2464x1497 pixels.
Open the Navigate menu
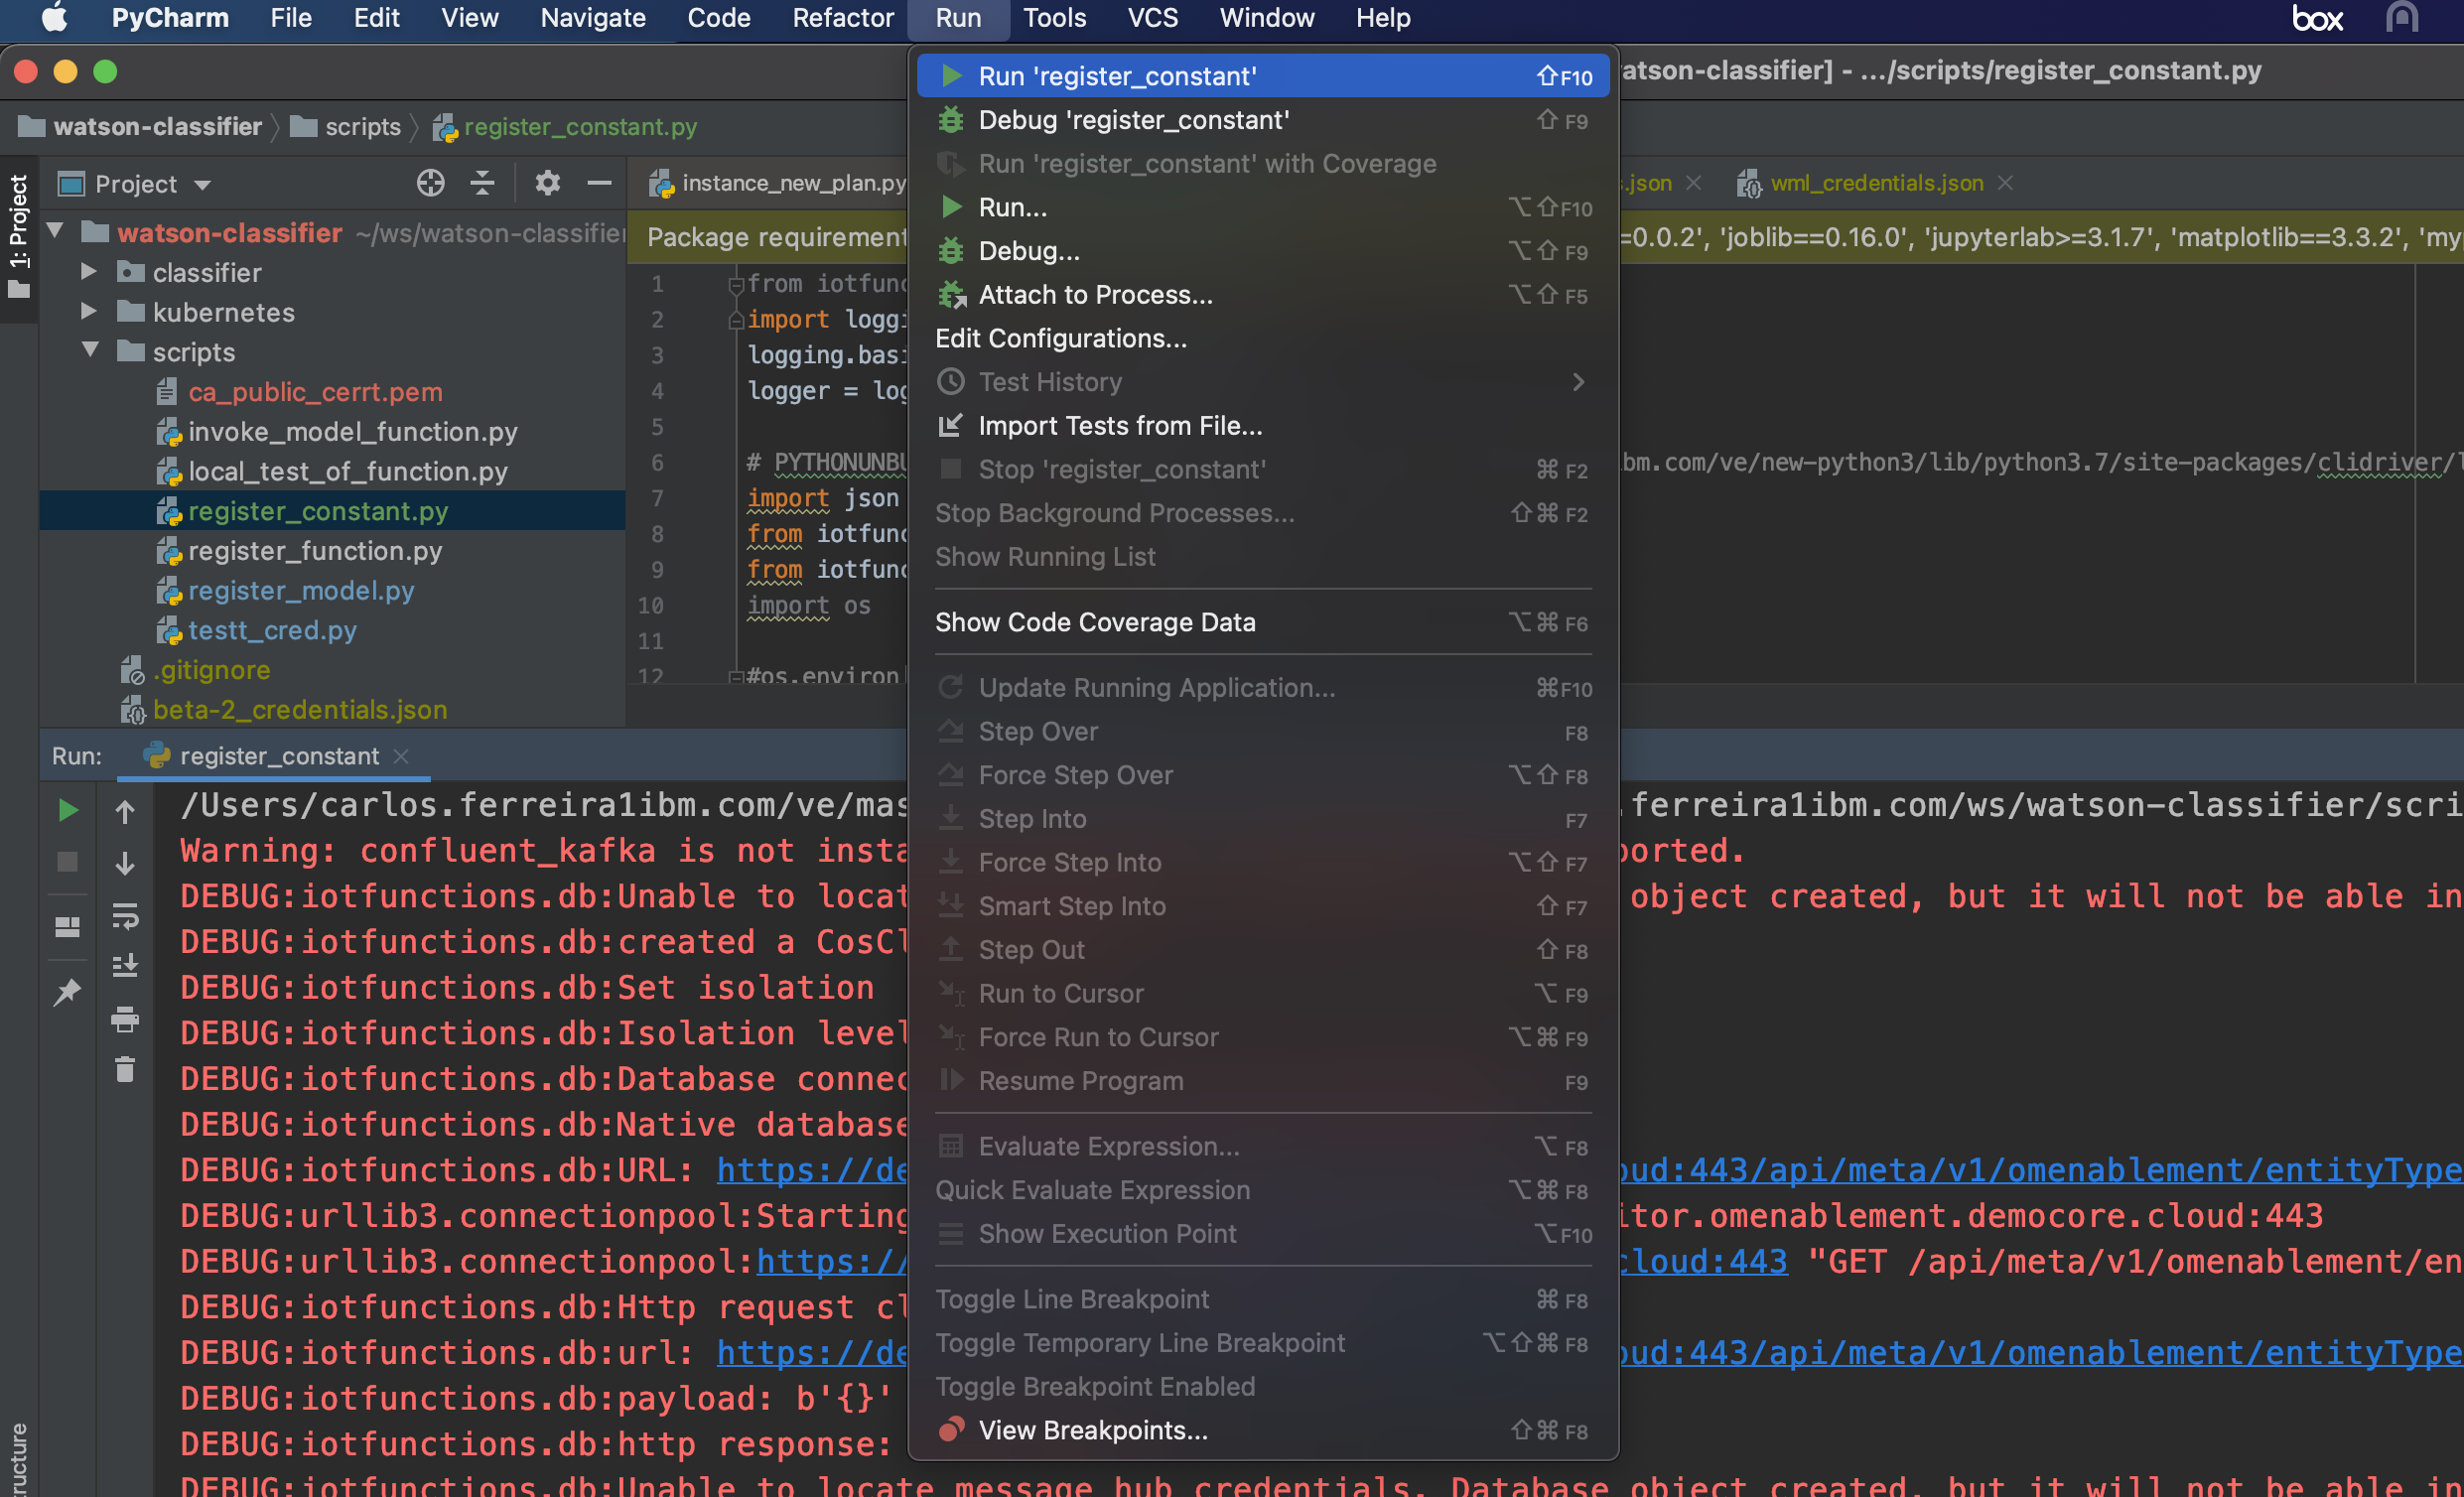pyautogui.click(x=593, y=18)
